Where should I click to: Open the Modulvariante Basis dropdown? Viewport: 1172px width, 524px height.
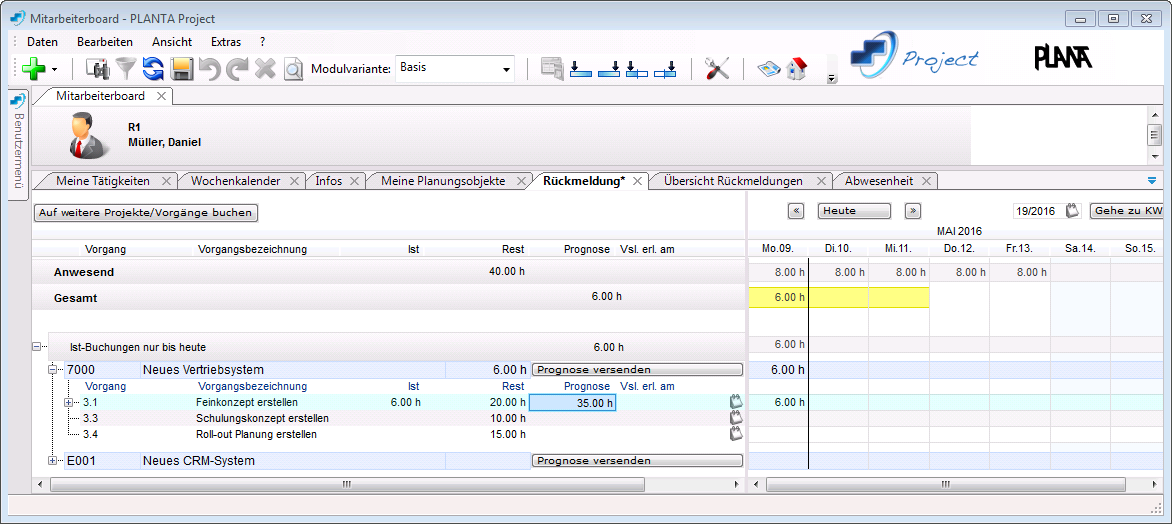pos(506,69)
